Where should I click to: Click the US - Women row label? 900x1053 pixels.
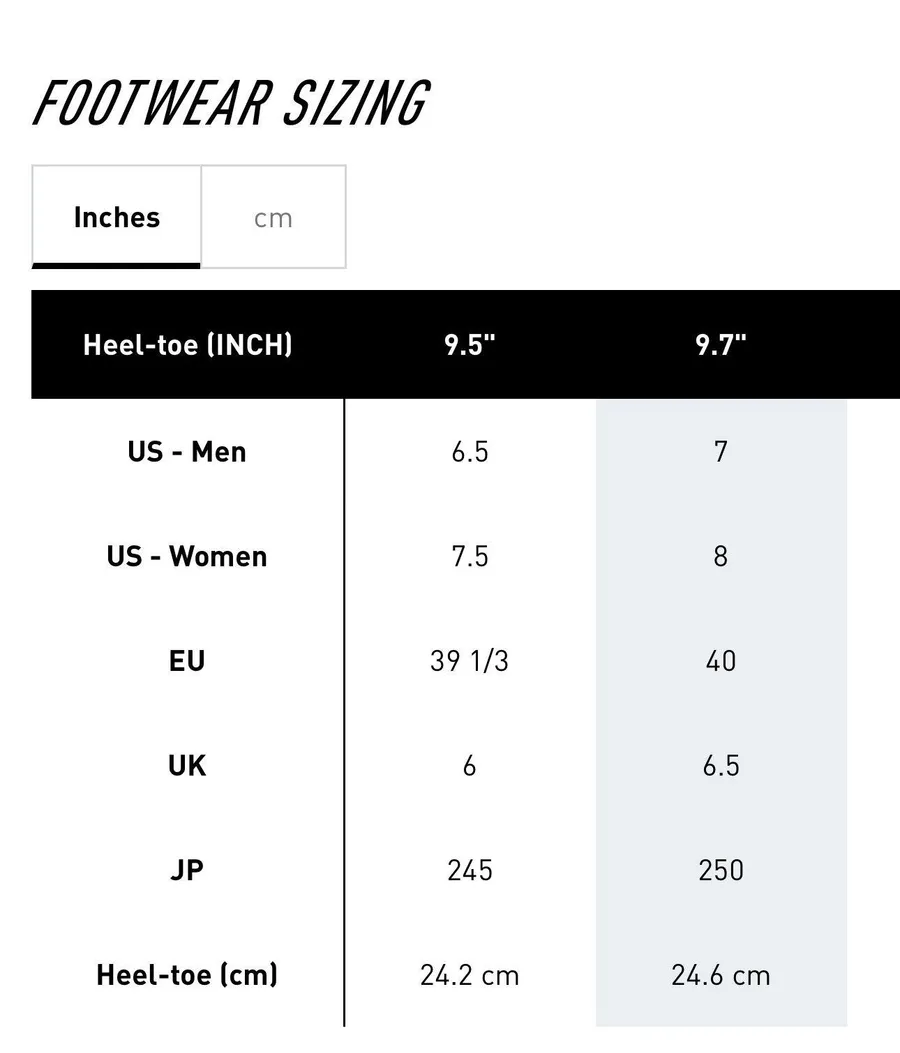187,556
